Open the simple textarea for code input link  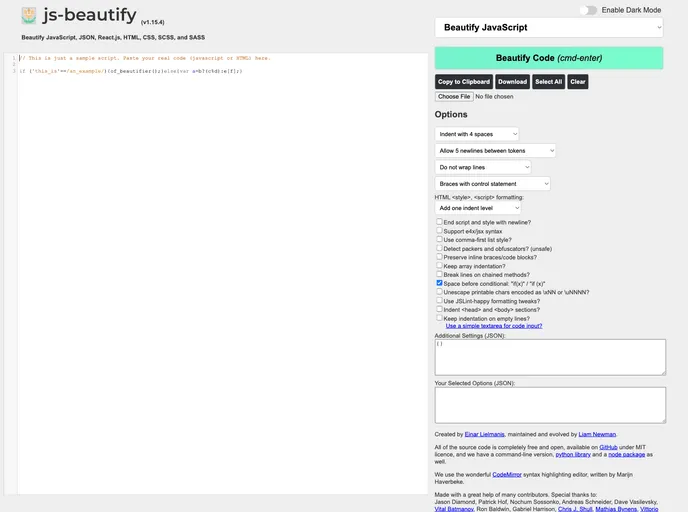[x=494, y=326]
